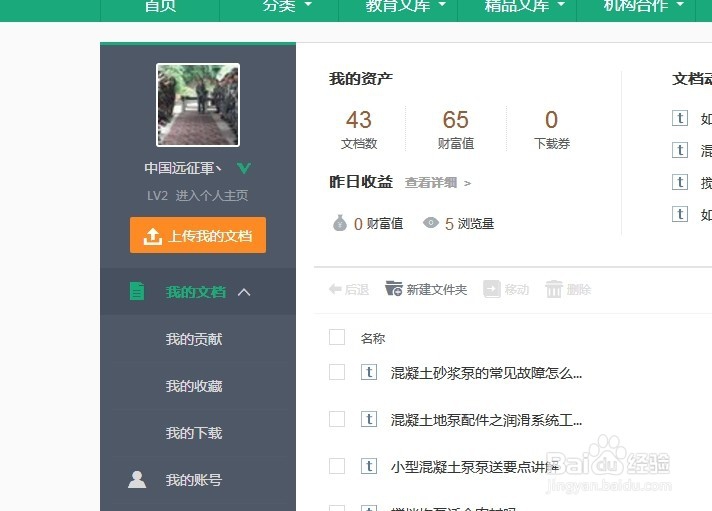Check the box for 混凝土砂浆泵的常见故障怎么
Viewport: 712px width, 511px height.
(x=337, y=372)
